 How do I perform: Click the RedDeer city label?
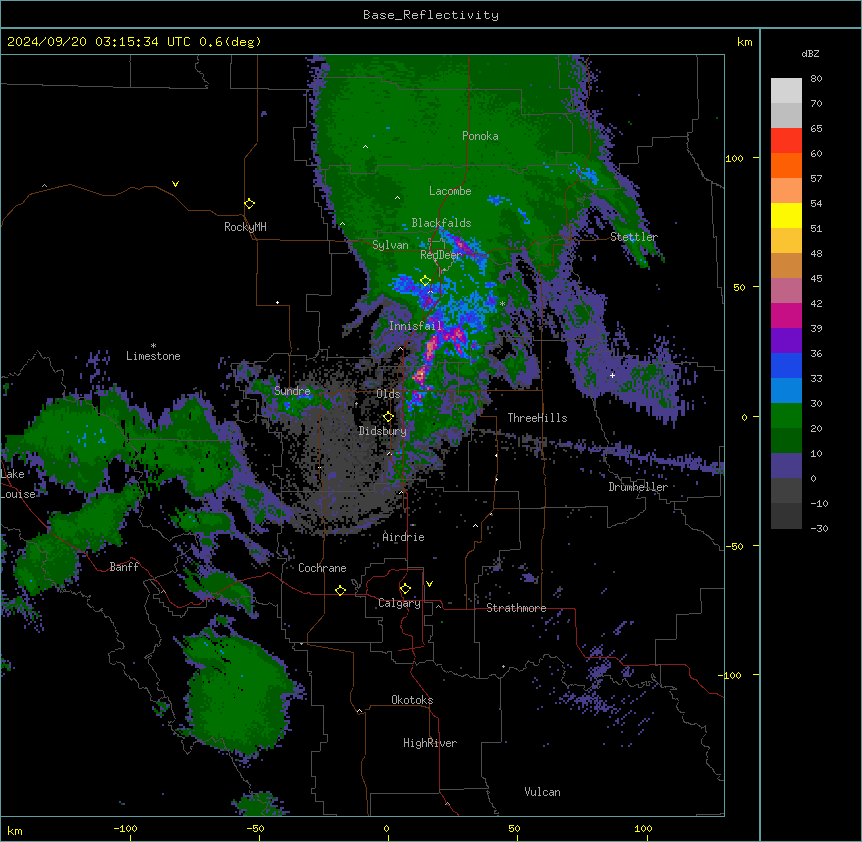pyautogui.click(x=441, y=255)
